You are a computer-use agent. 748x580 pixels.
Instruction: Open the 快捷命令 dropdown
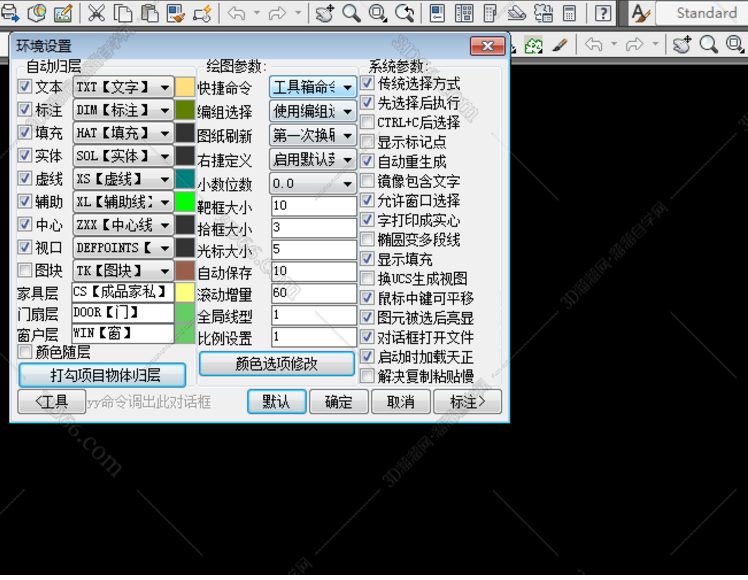[313, 88]
